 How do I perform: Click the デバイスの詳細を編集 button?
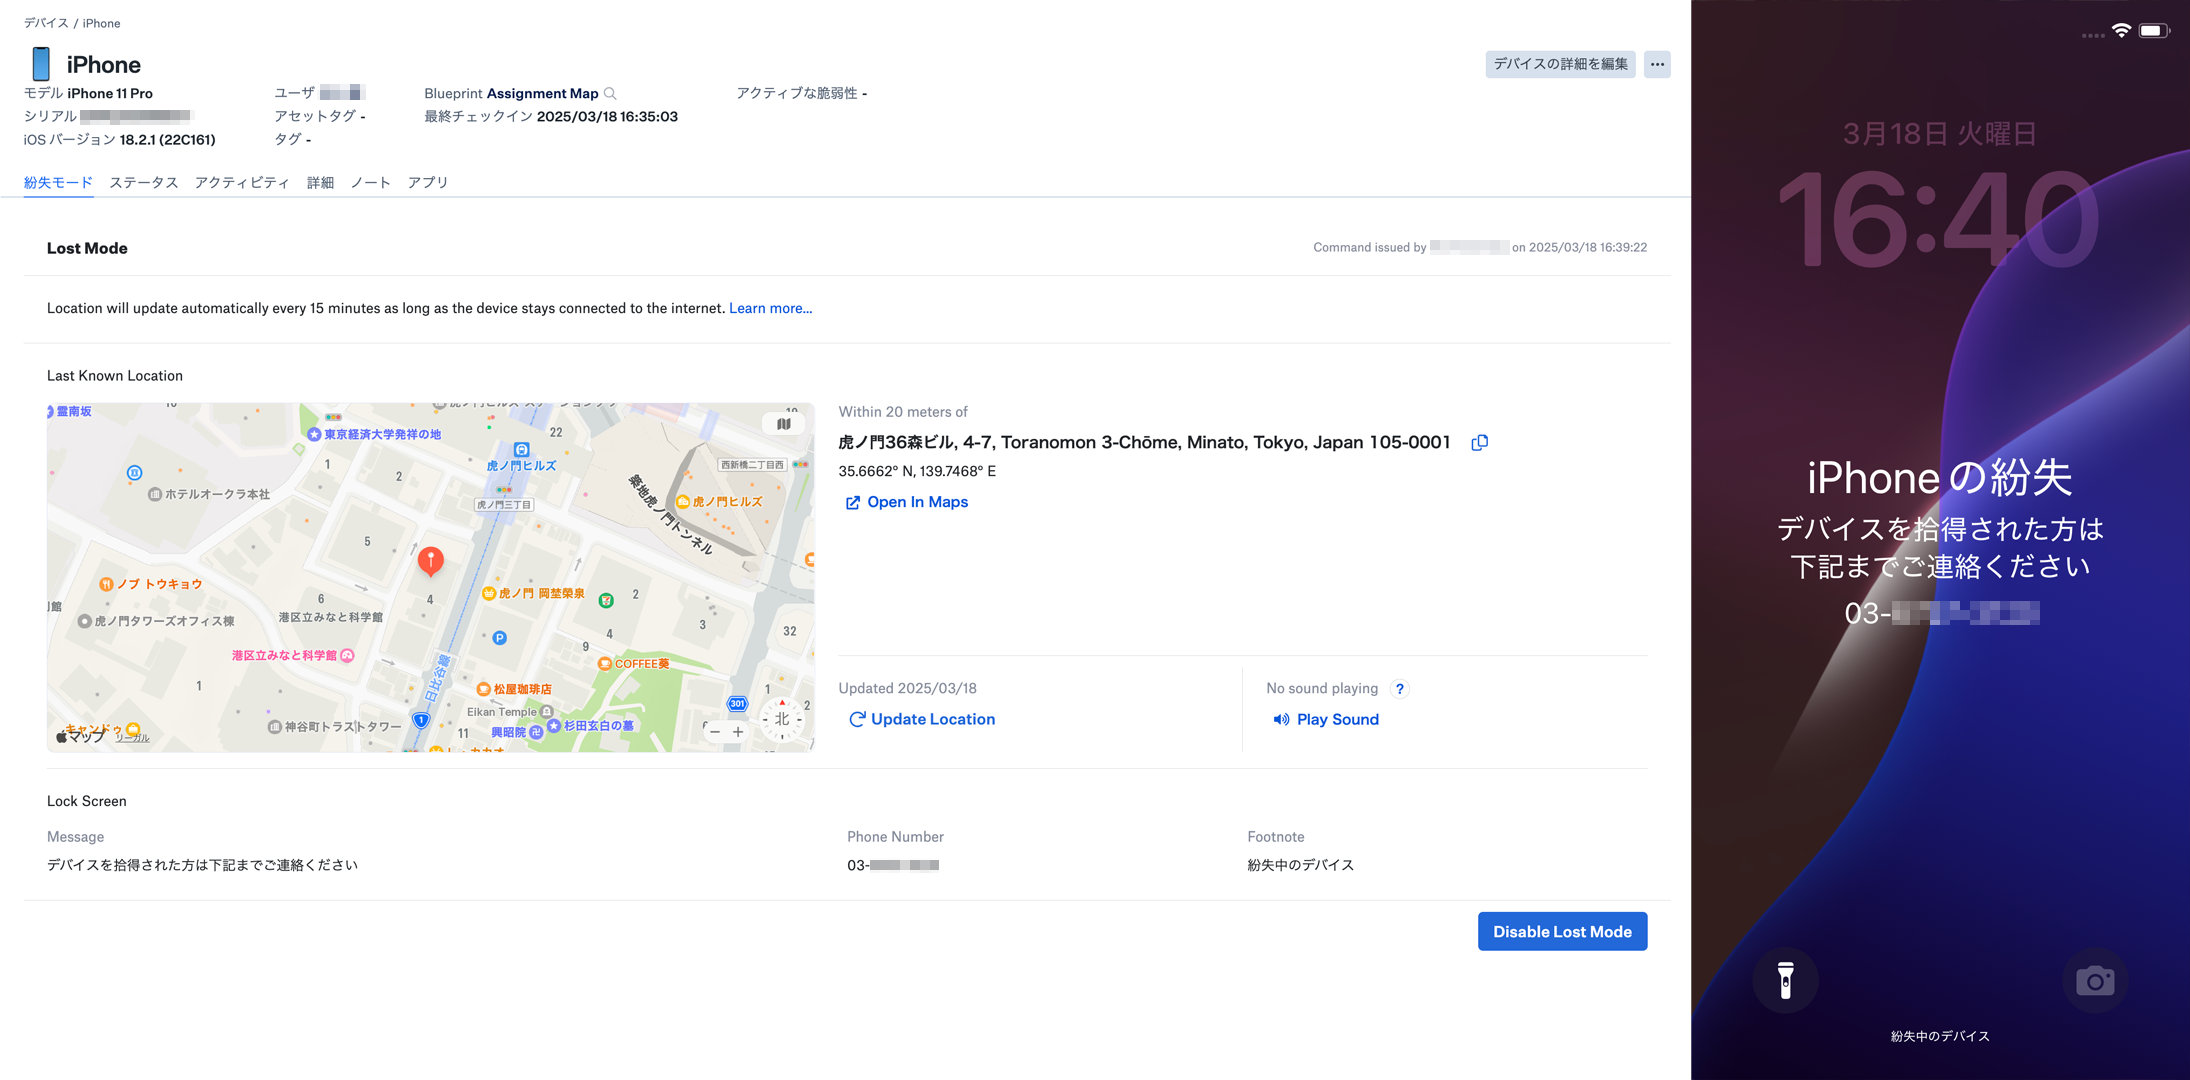[1560, 64]
